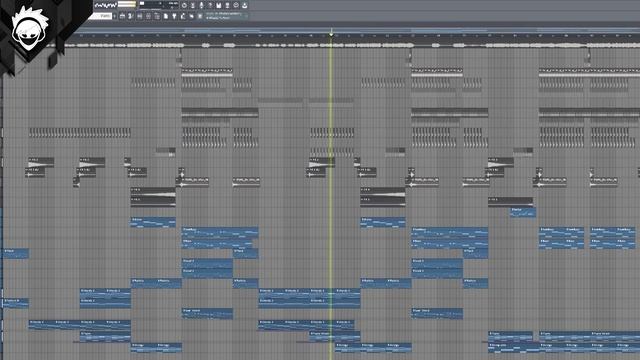Click the oscilloscope waveform display
This screenshot has width=640, height=360.
pyautogui.click(x=105, y=5)
